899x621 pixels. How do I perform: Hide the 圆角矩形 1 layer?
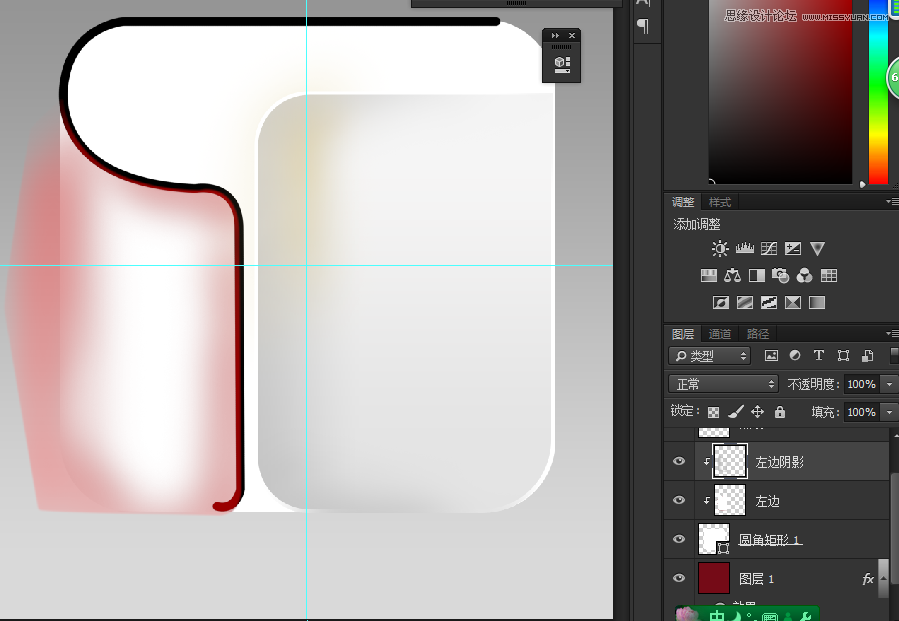(679, 539)
